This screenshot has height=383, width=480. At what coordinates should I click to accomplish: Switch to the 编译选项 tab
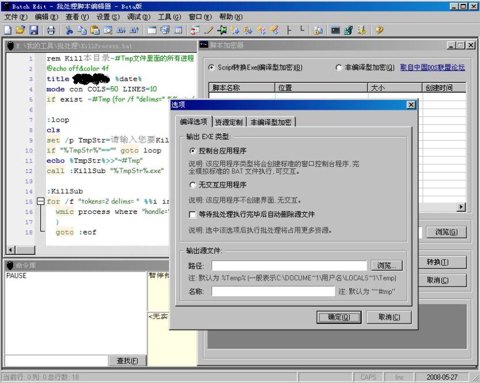pos(194,122)
